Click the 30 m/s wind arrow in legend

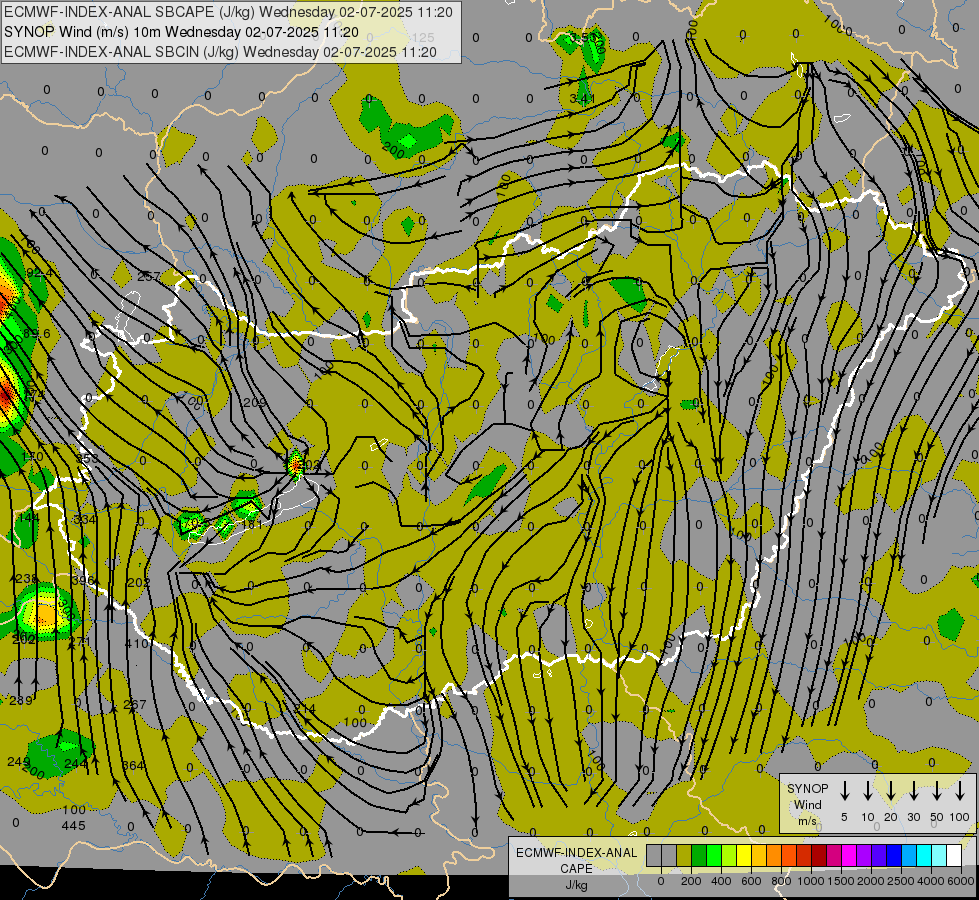(x=913, y=791)
